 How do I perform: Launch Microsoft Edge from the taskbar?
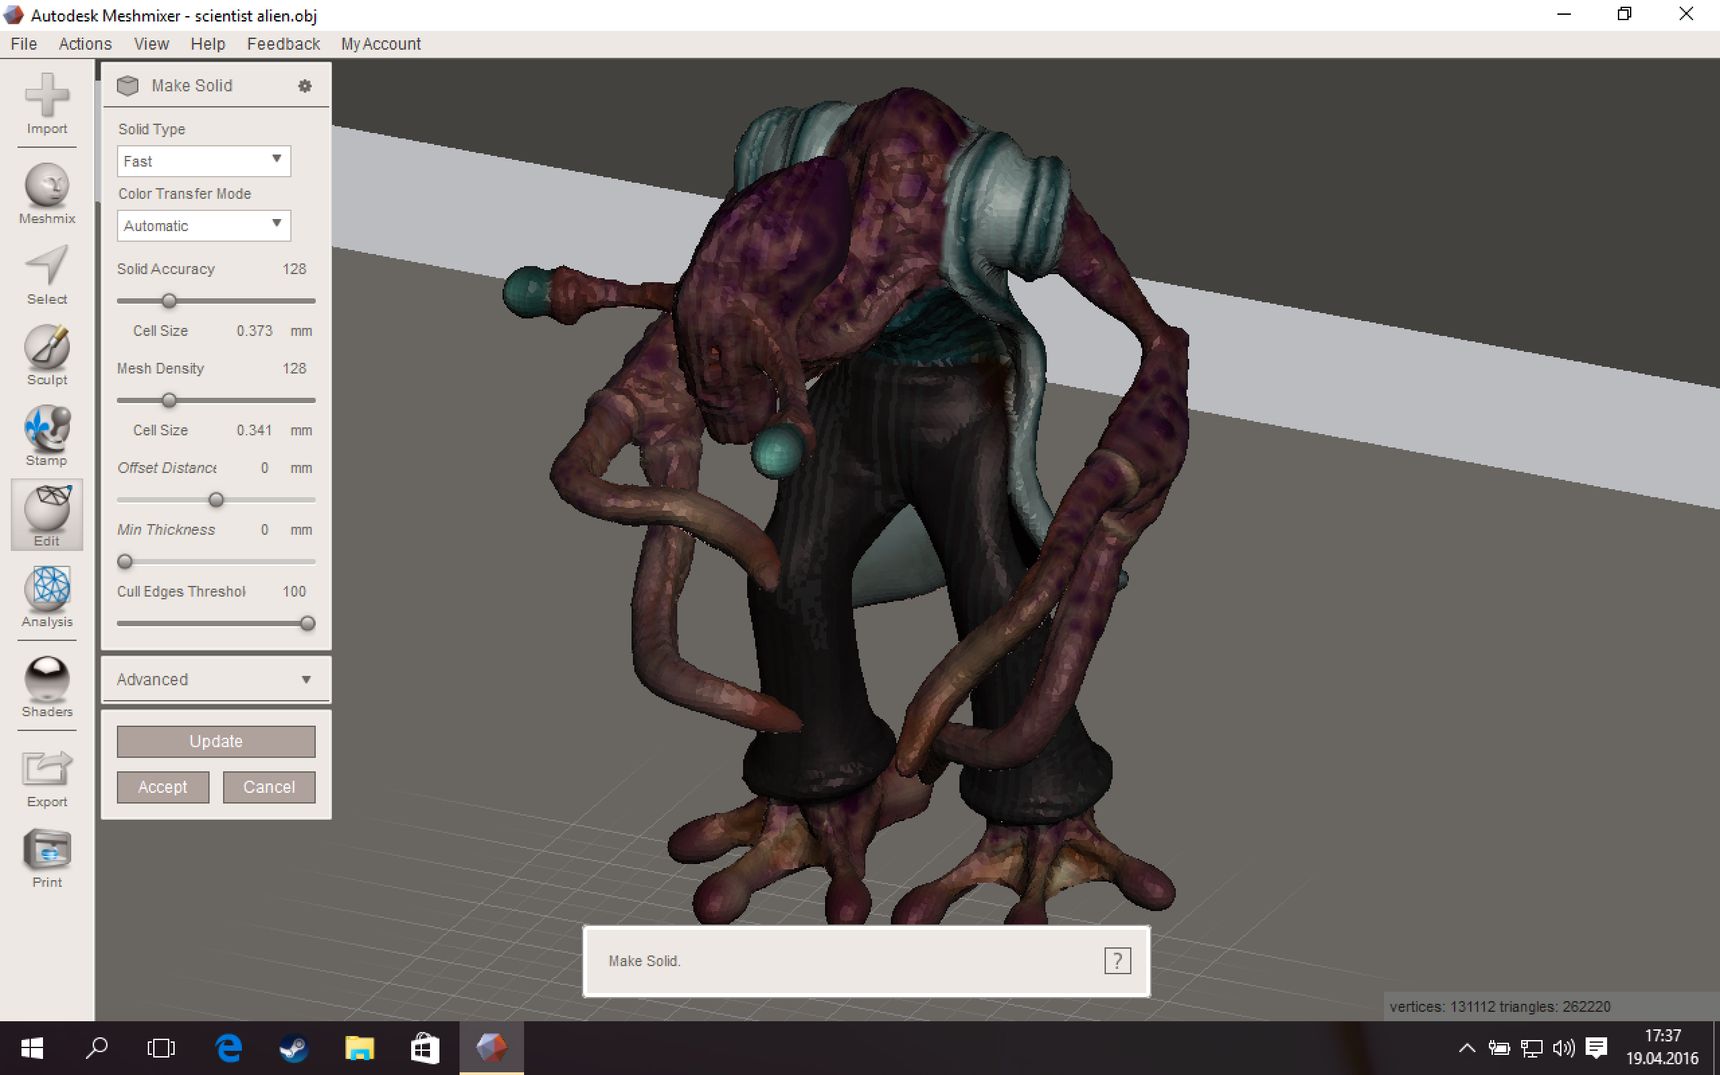click(229, 1048)
